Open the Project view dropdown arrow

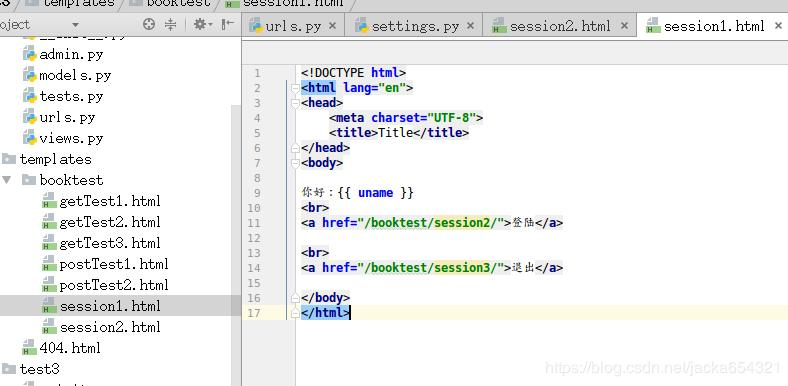(x=75, y=25)
